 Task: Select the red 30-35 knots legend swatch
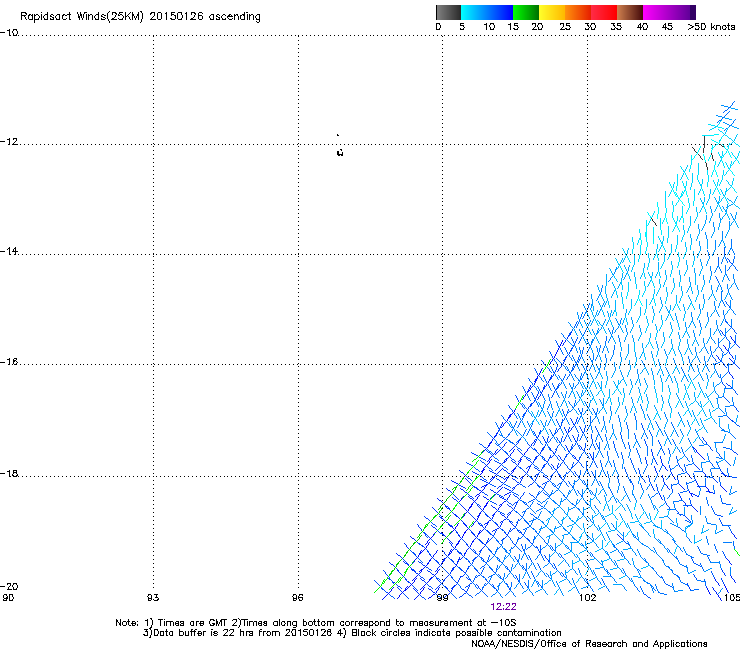[x=604, y=12]
